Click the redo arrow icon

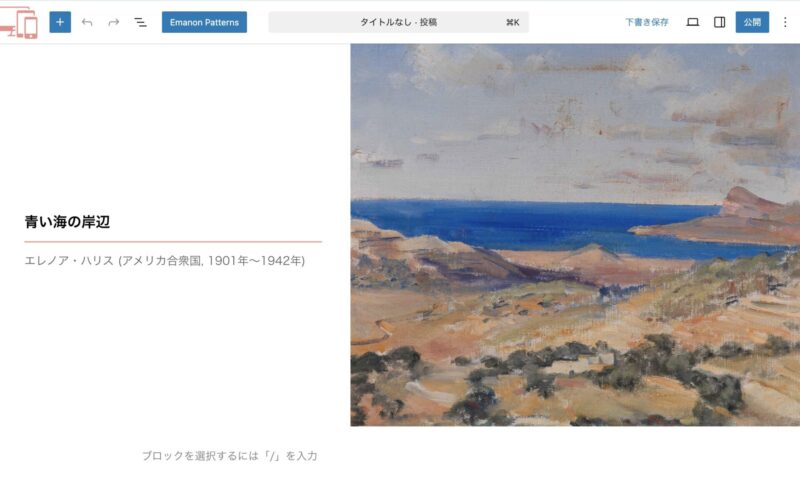click(x=114, y=22)
